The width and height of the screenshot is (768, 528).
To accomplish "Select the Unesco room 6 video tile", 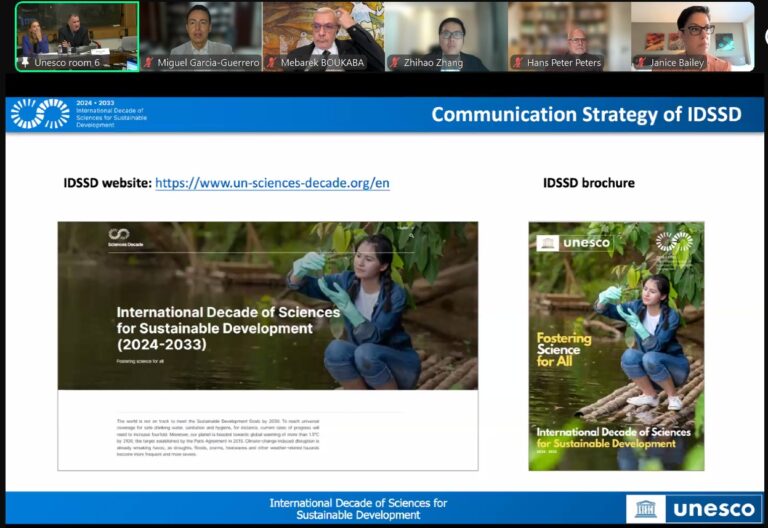I will [77, 36].
